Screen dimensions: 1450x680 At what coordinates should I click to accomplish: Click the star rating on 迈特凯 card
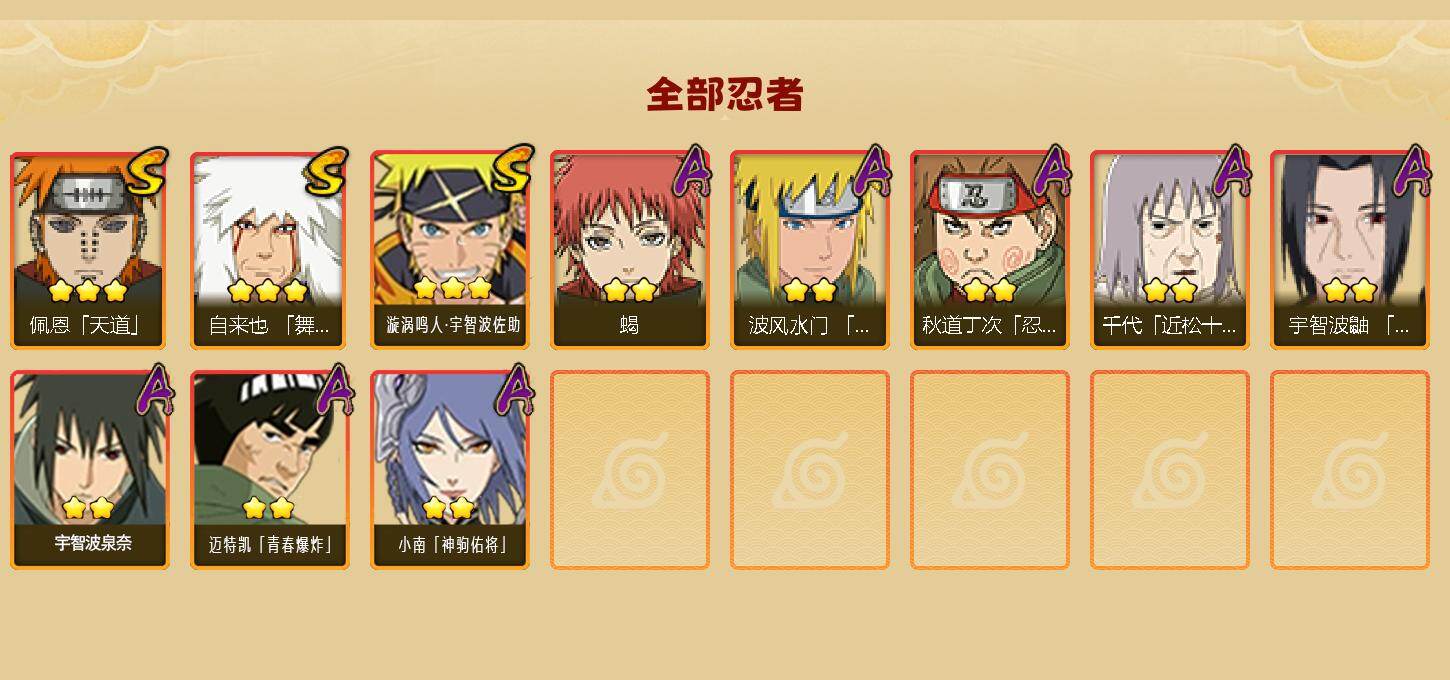click(268, 508)
